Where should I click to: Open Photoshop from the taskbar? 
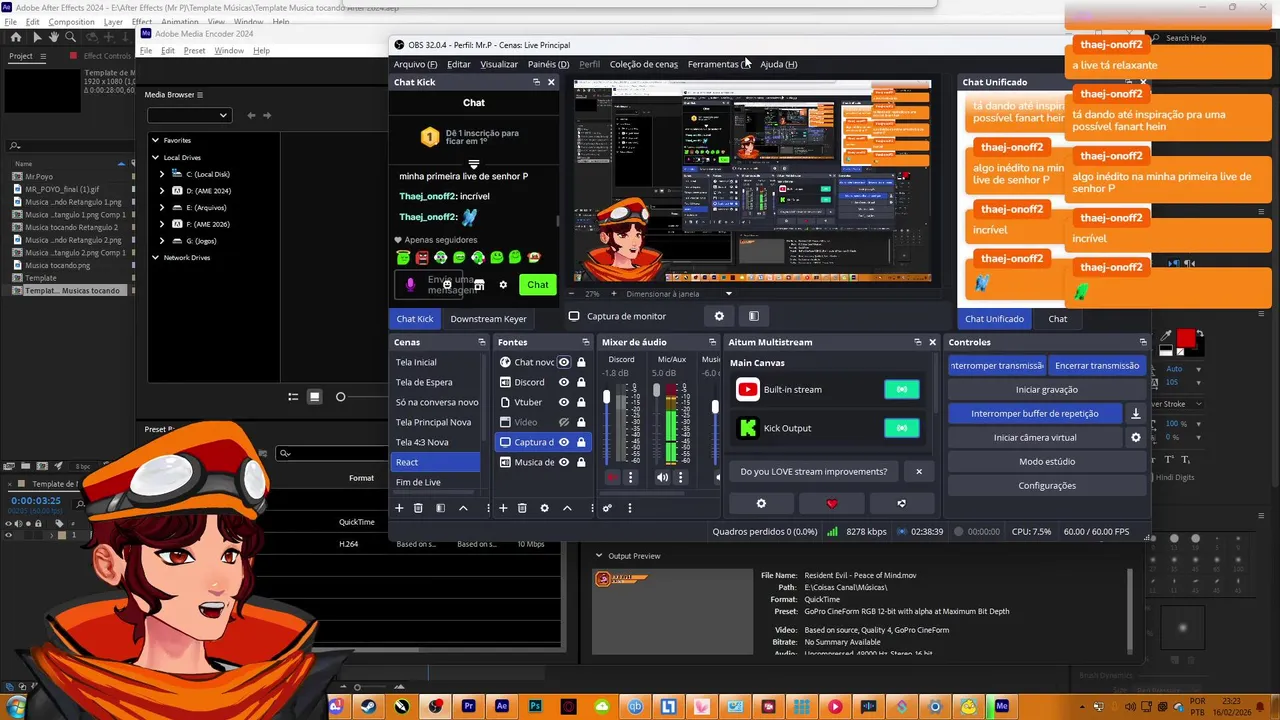pyautogui.click(x=535, y=706)
